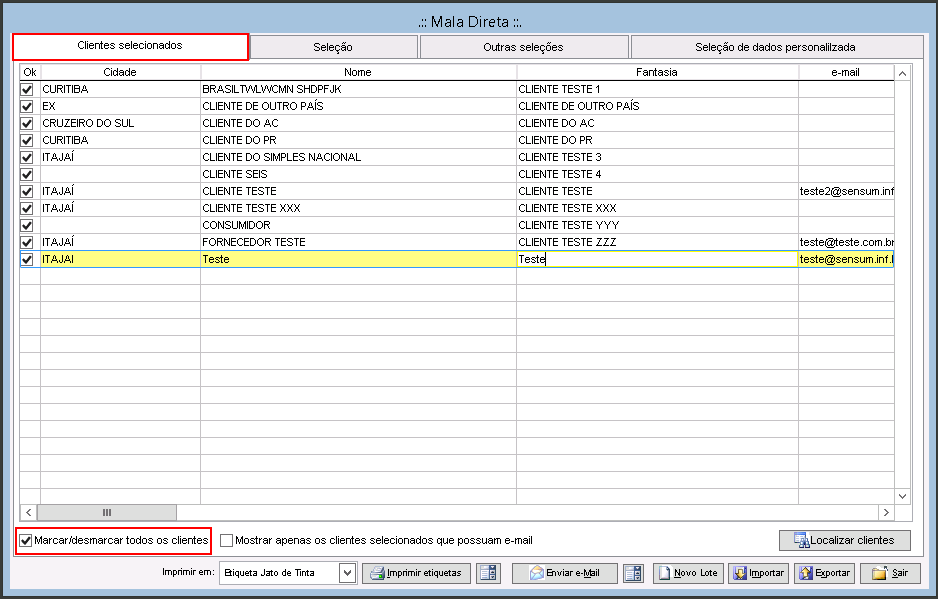Image resolution: width=938 pixels, height=599 pixels.
Task: Open the Imprimir em printer type dropdown
Action: coord(348,573)
